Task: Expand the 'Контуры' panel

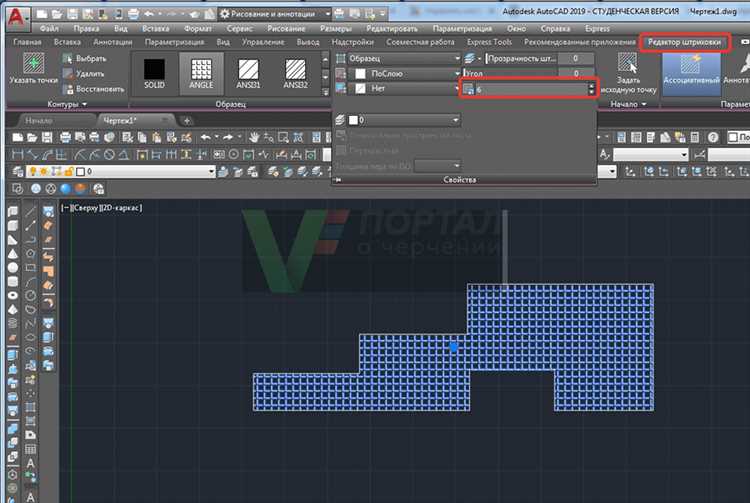Action: (67, 104)
